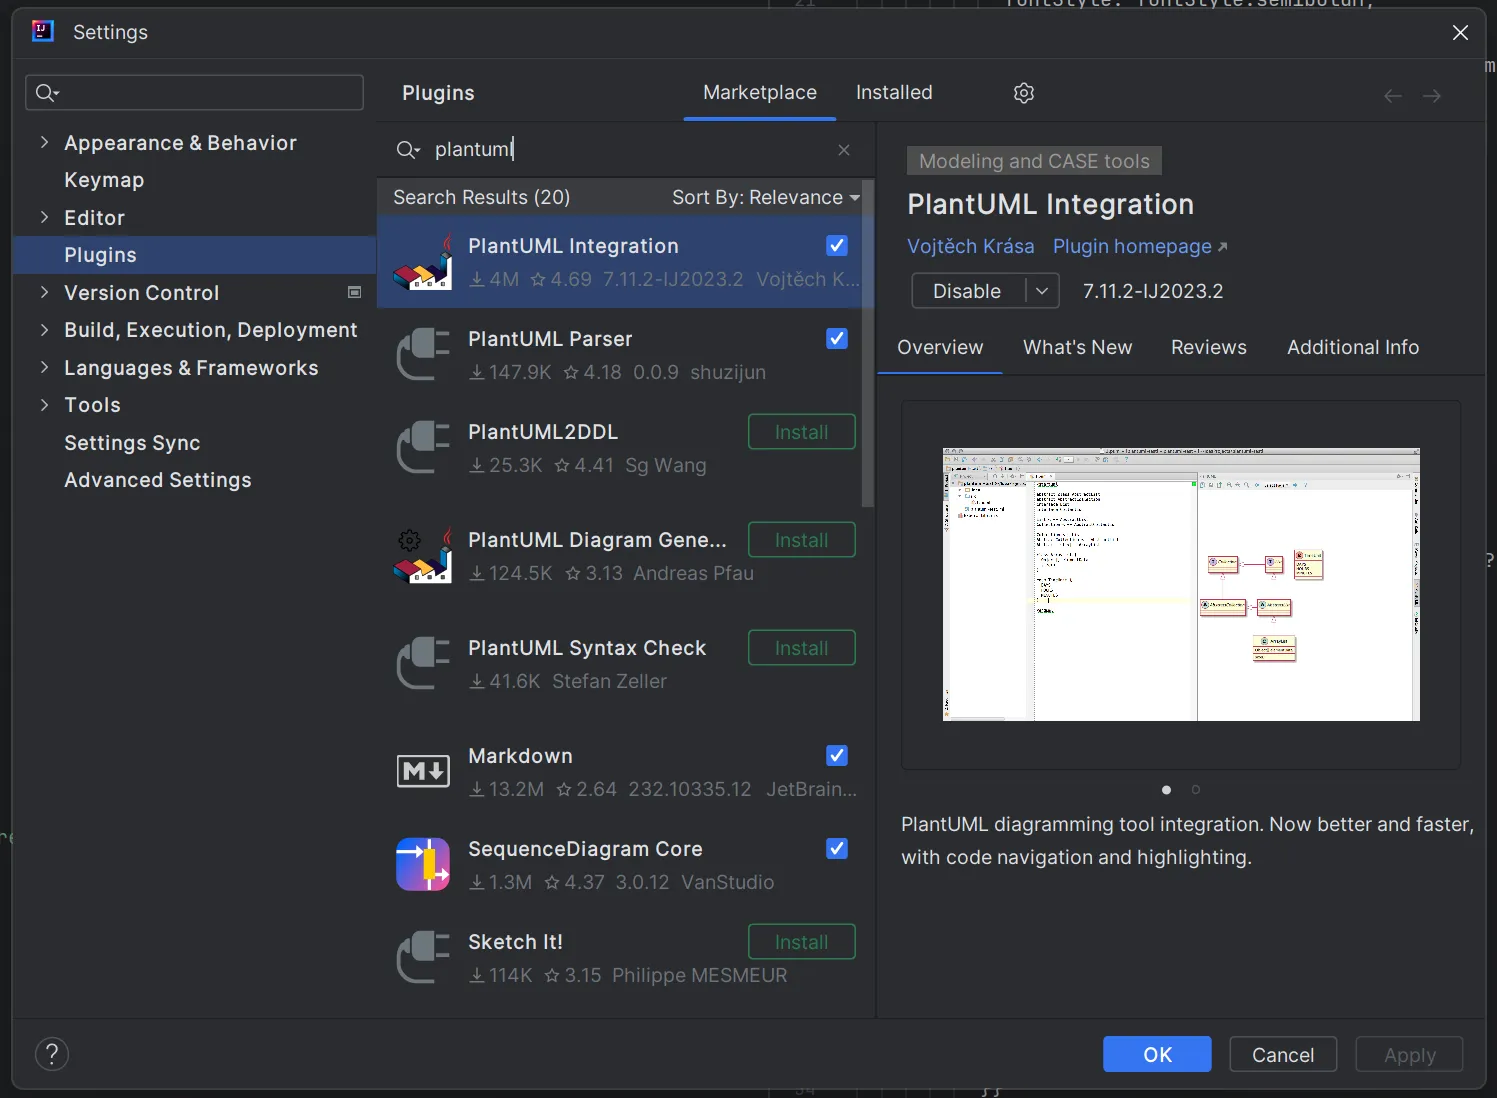
Task: Click the PlantUML Diagram Generator plugin icon
Action: coord(423,556)
